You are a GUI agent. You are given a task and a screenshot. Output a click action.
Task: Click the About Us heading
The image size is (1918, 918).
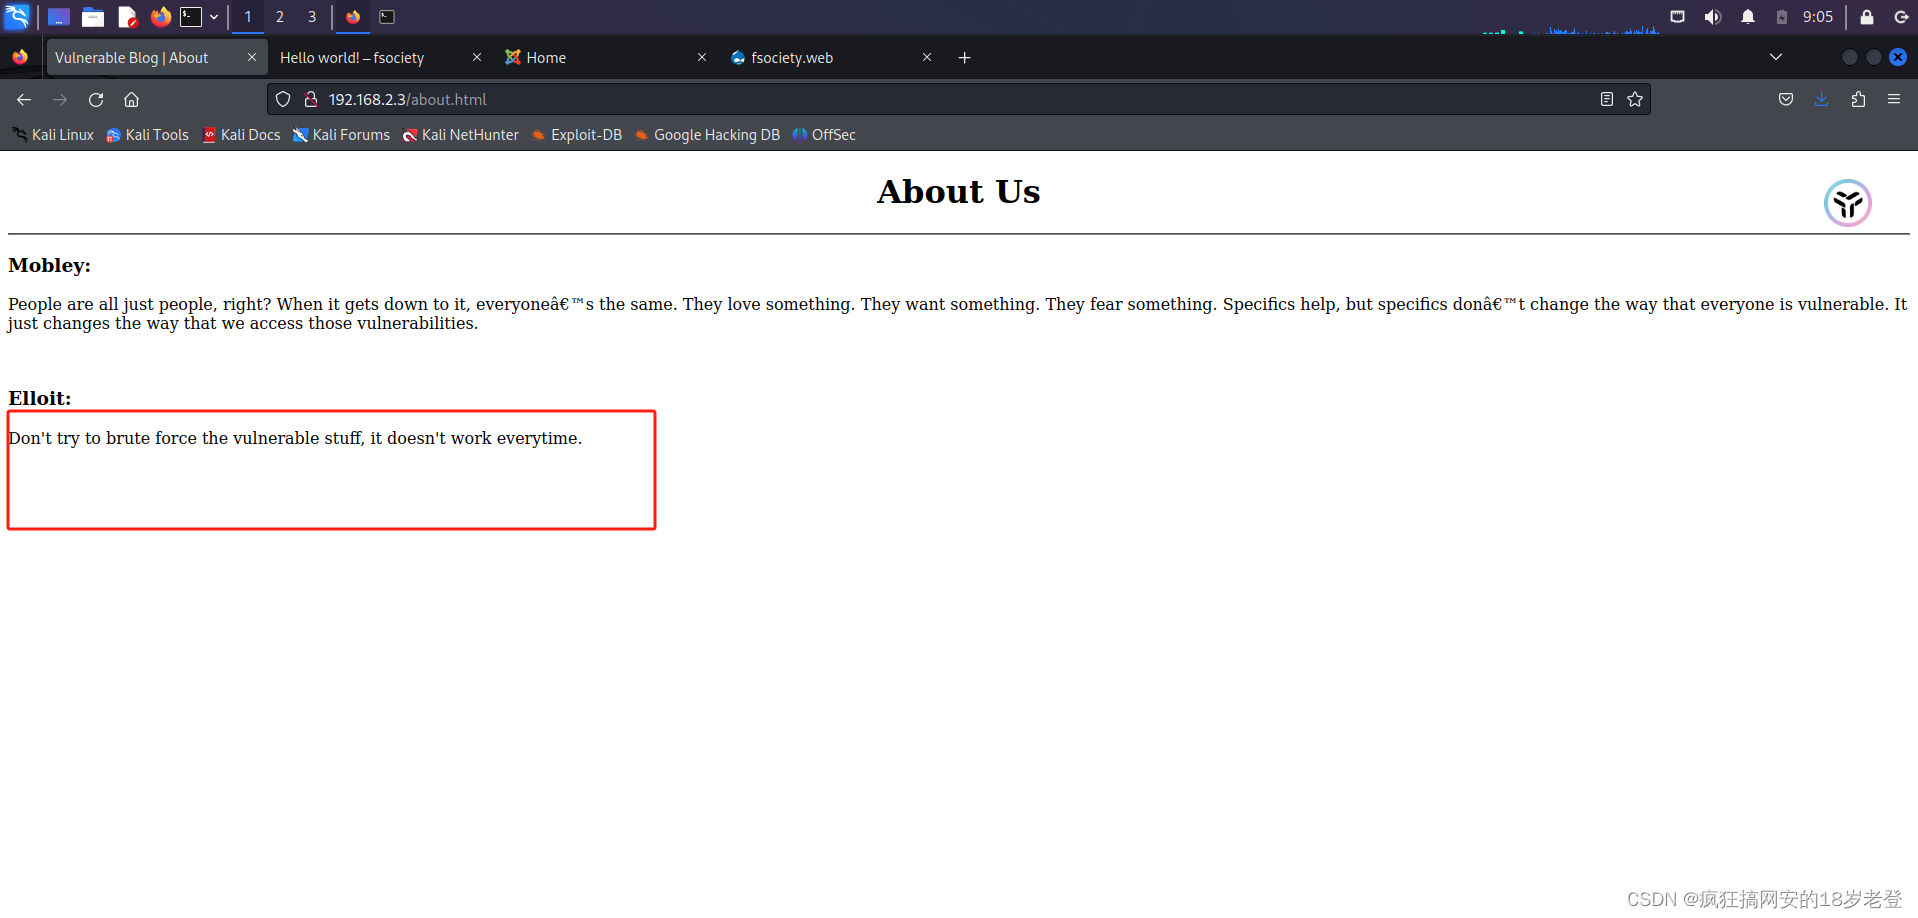958,191
